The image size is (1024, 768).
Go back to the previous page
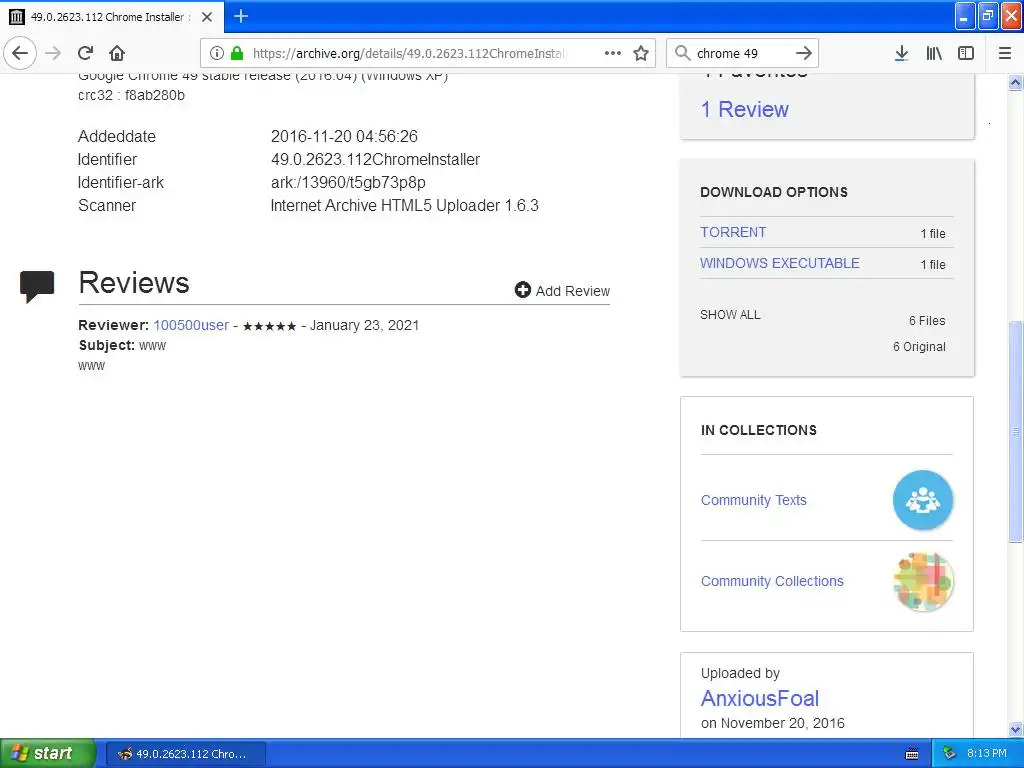point(20,53)
